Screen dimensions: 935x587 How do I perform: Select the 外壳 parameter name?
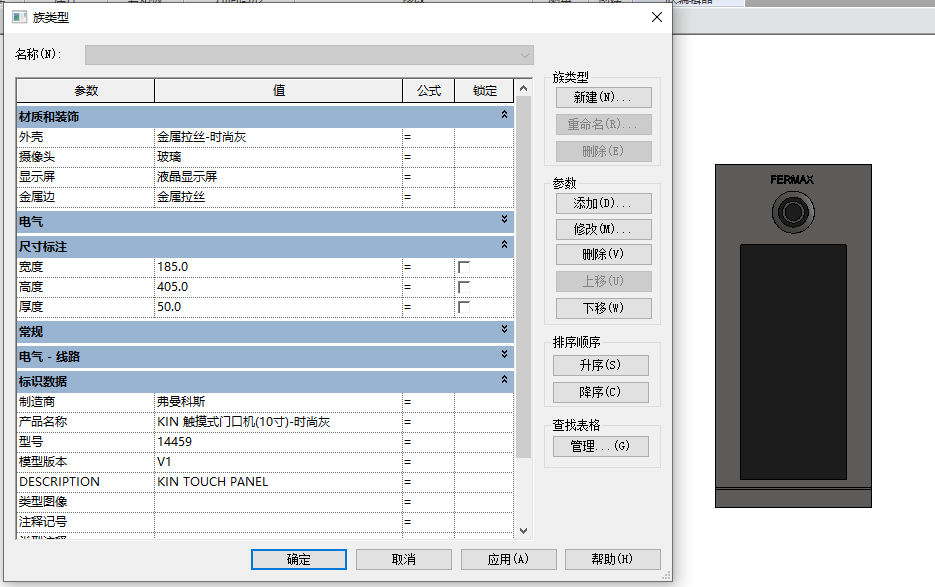click(x=86, y=137)
